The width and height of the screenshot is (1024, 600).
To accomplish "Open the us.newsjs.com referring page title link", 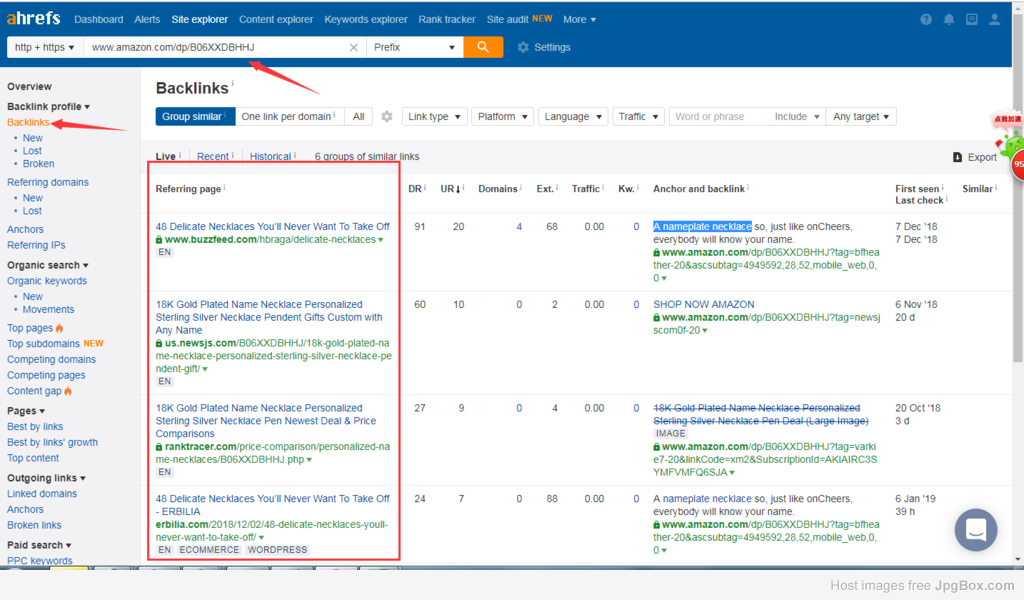I will click(x=269, y=317).
